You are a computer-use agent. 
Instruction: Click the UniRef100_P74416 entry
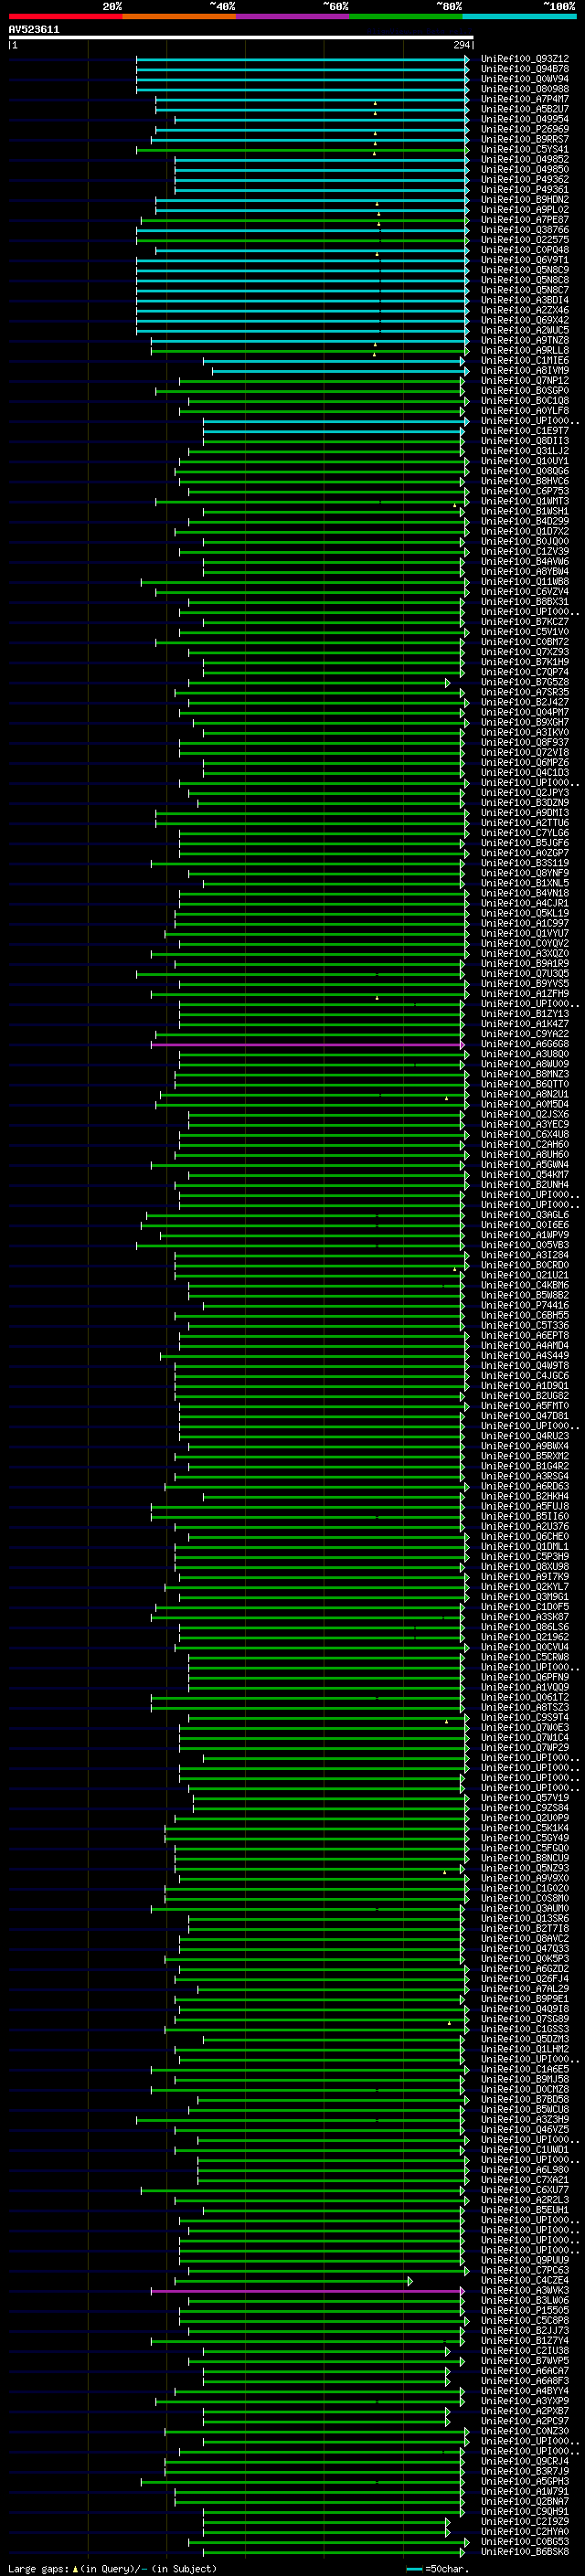(525, 1306)
